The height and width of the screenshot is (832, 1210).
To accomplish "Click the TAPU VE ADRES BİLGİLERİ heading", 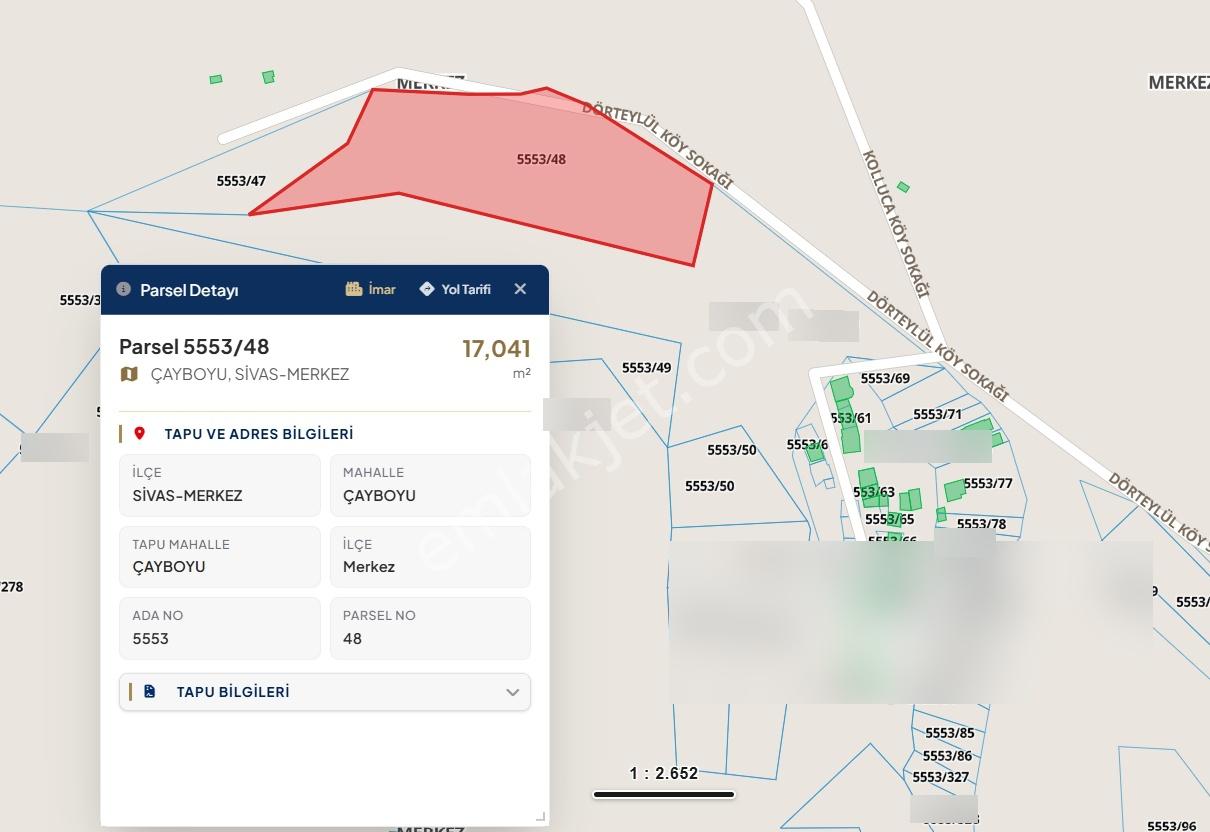I will pos(259,434).
